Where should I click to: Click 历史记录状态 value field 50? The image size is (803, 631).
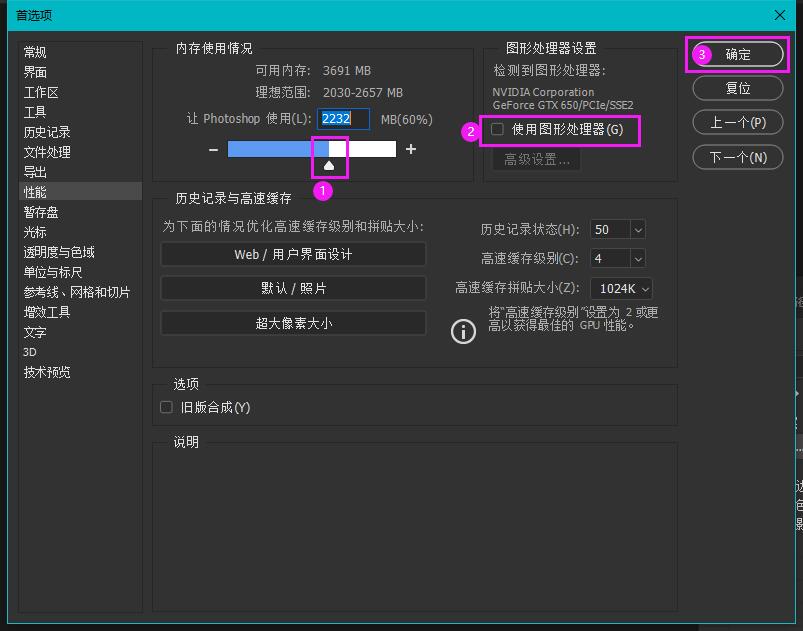coord(610,230)
